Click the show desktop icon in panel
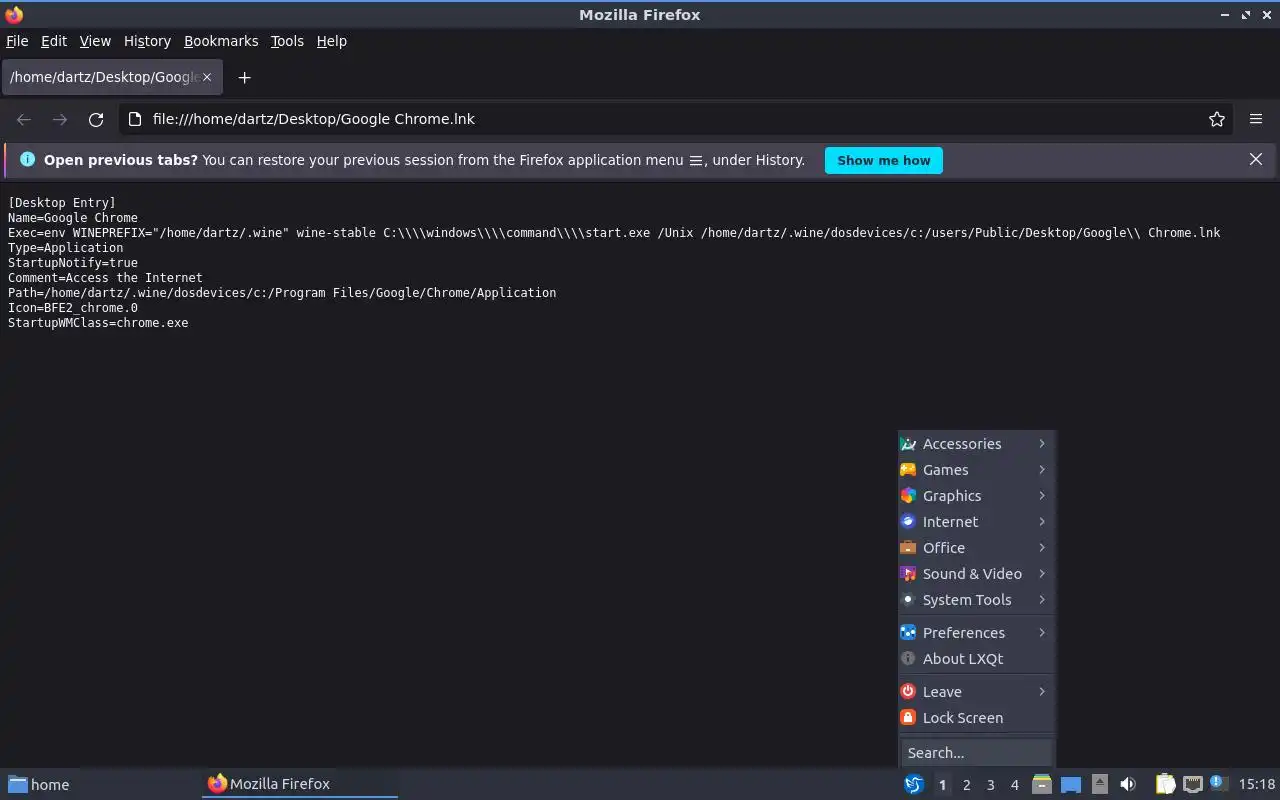This screenshot has width=1280, height=800. click(1071, 785)
